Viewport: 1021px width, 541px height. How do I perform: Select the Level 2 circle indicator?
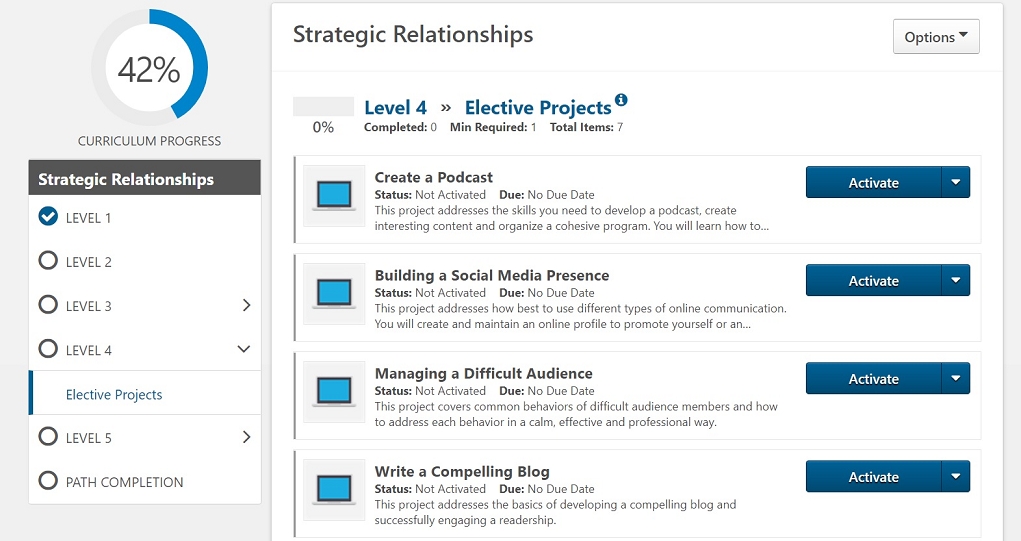48,261
